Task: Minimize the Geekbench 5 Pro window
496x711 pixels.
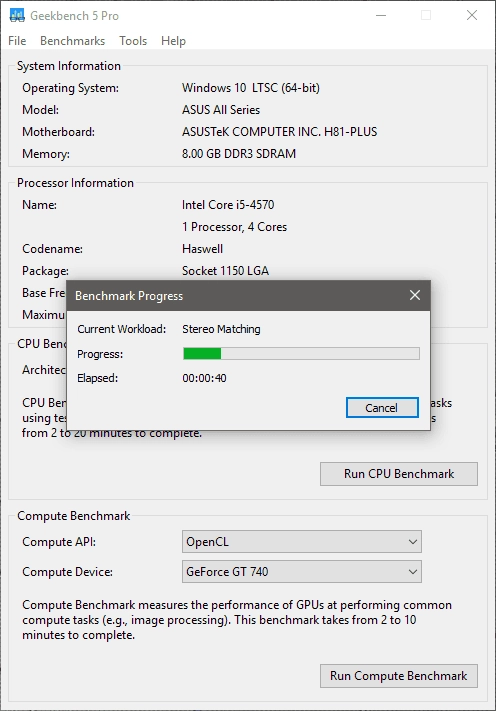Action: [x=381, y=15]
